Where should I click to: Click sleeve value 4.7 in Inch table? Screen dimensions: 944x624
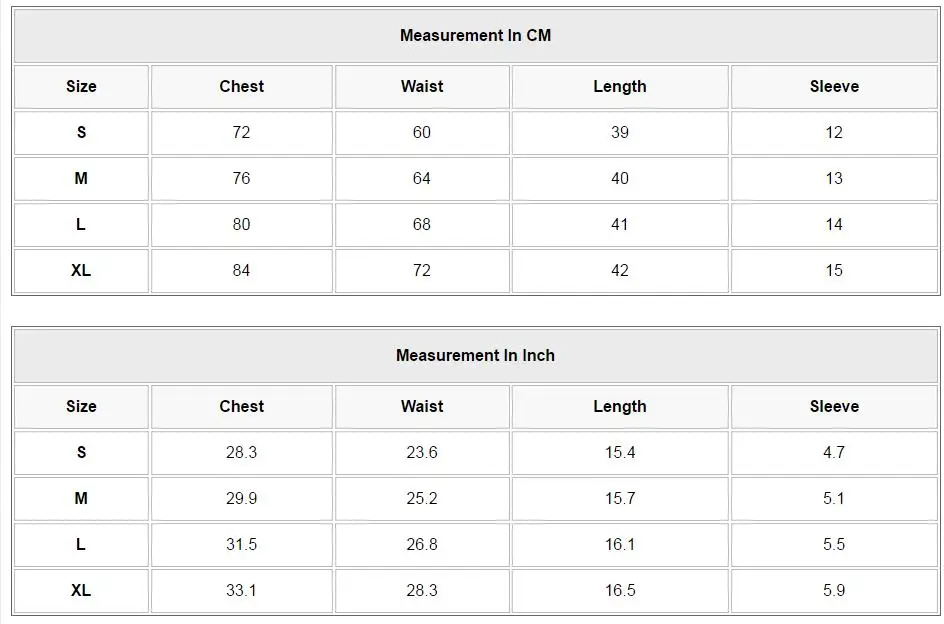833,453
